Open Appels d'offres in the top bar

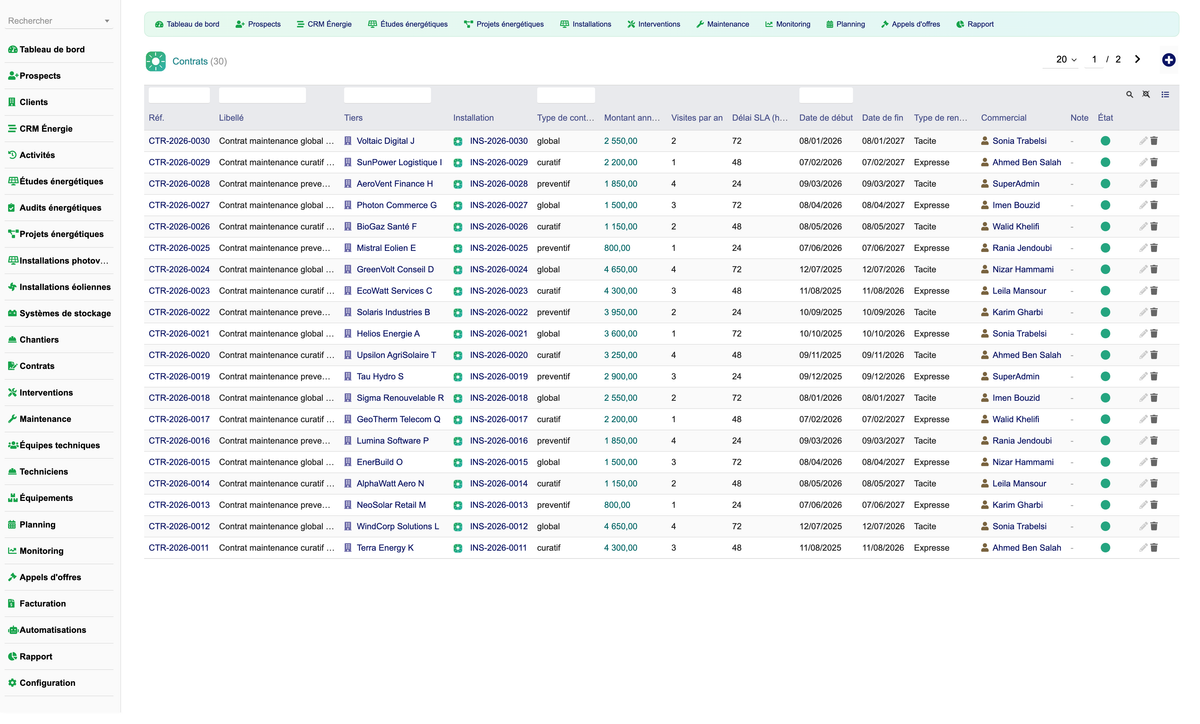coord(911,24)
